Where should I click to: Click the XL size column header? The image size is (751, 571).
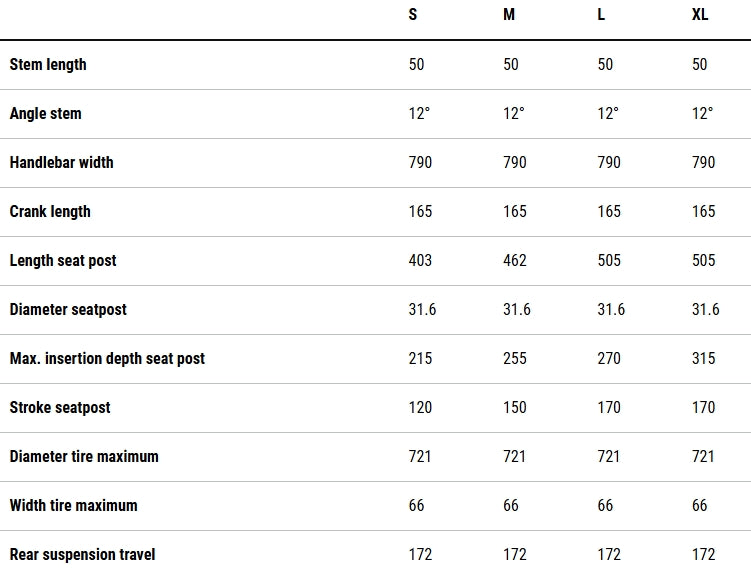pos(700,14)
